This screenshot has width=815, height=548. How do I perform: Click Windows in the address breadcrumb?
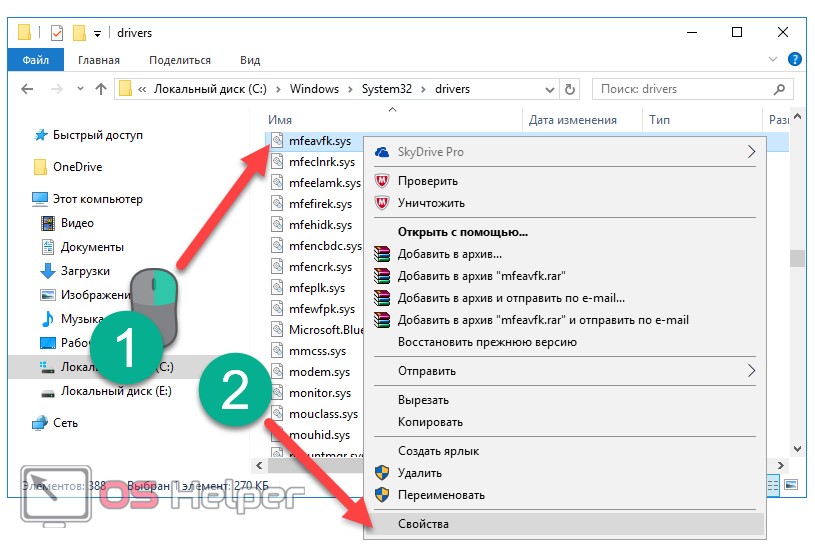click(x=315, y=89)
